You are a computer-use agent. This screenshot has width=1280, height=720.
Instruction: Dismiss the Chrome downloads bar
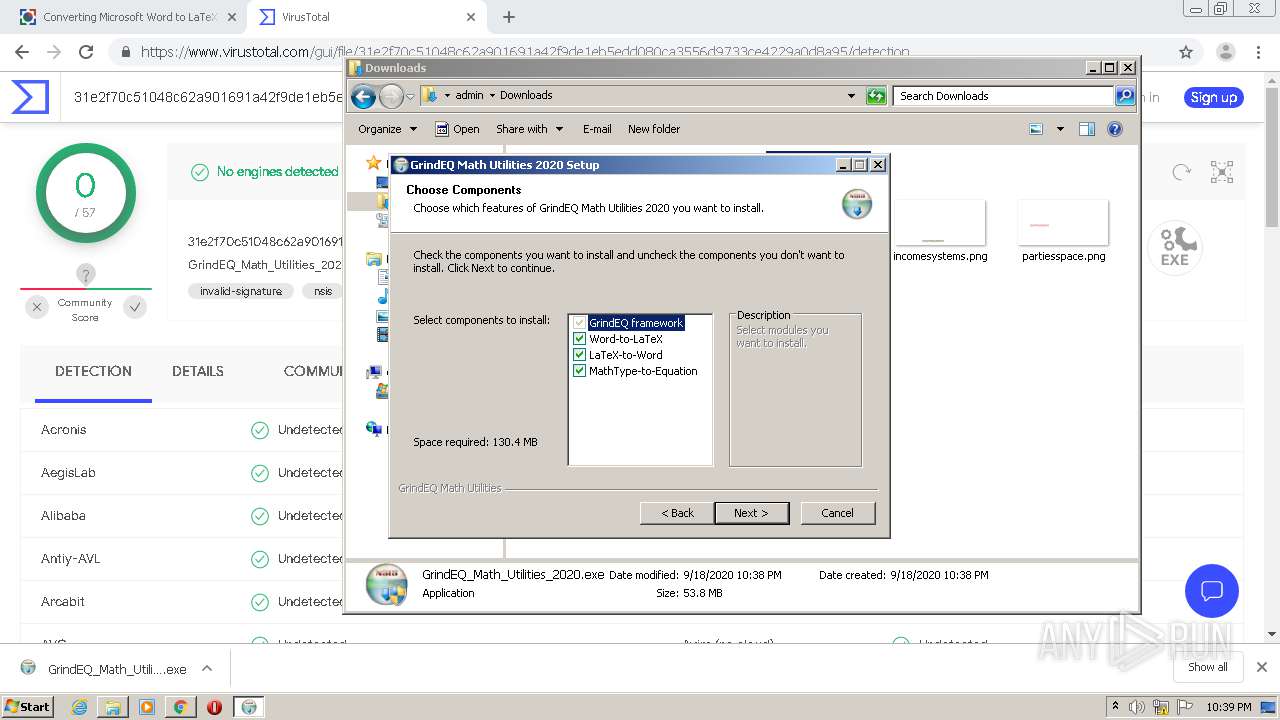pyautogui.click(x=1262, y=667)
